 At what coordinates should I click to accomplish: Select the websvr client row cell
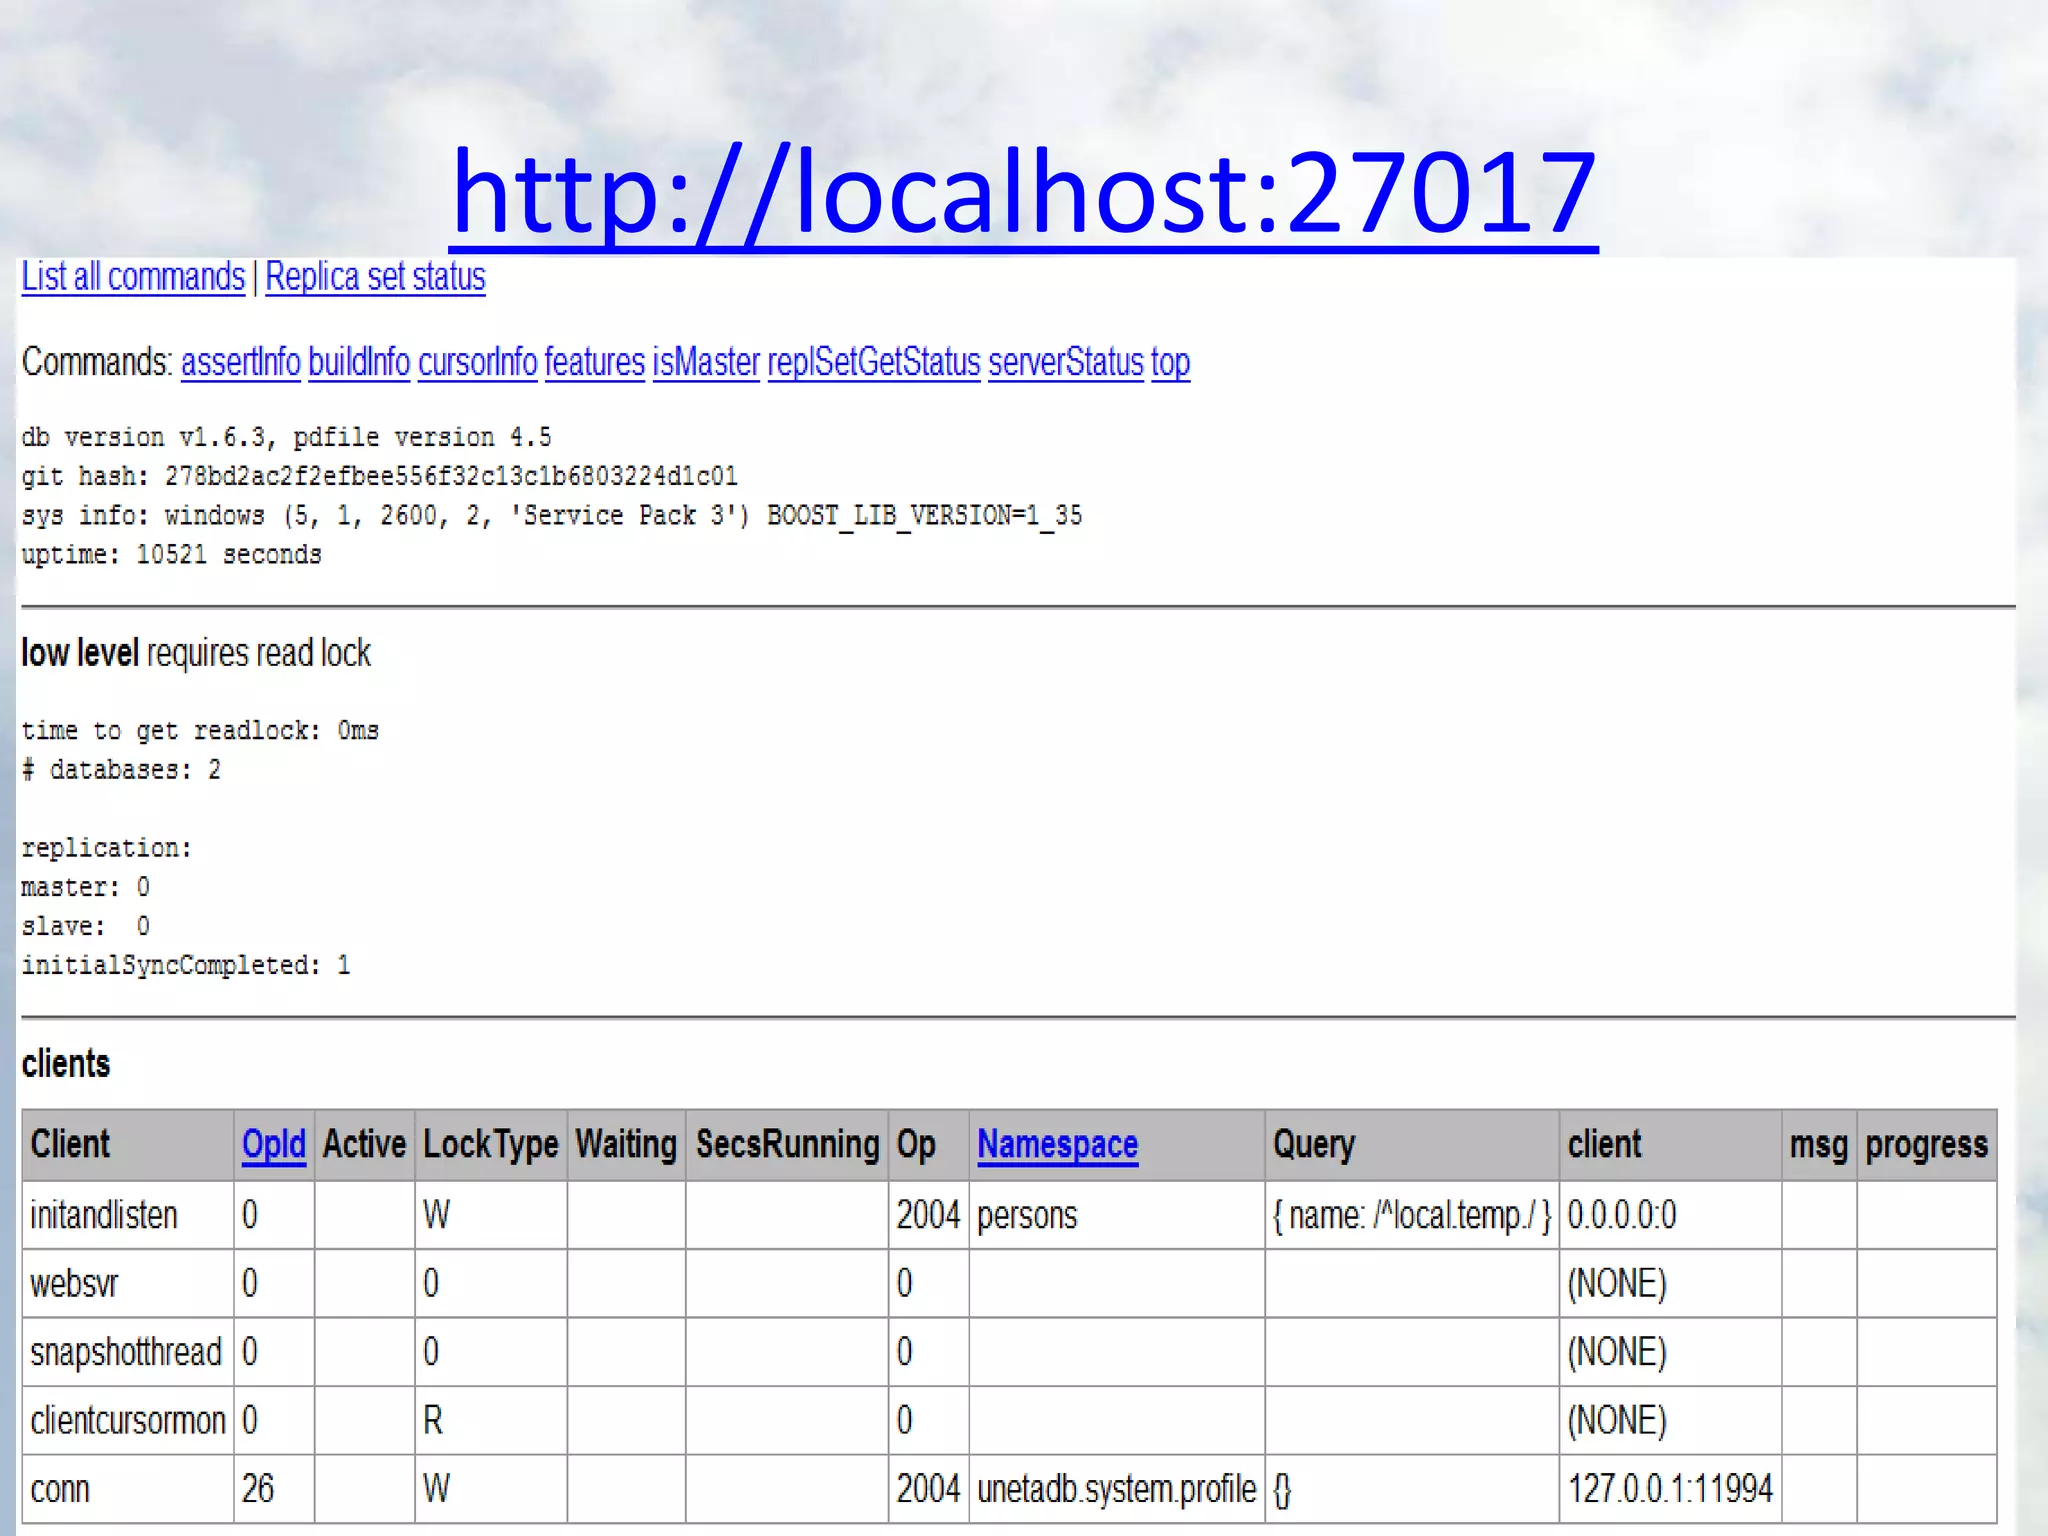point(75,1283)
